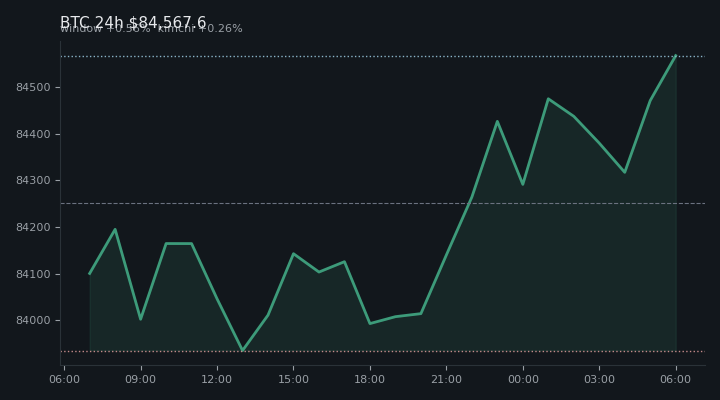Click the 84400 y-axis label
The image size is (720, 400).
click(x=33, y=134)
